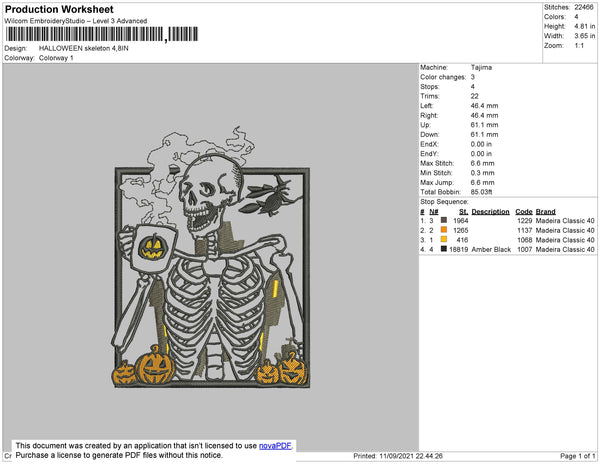Click the barcode under the worksheet header
The height and width of the screenshot is (464, 600).
coord(102,34)
